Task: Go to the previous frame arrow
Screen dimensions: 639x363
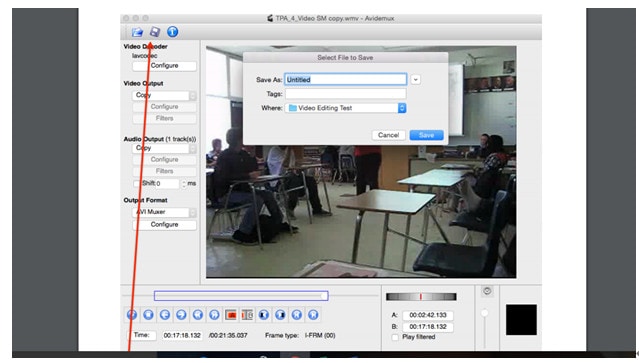Action: pos(165,315)
